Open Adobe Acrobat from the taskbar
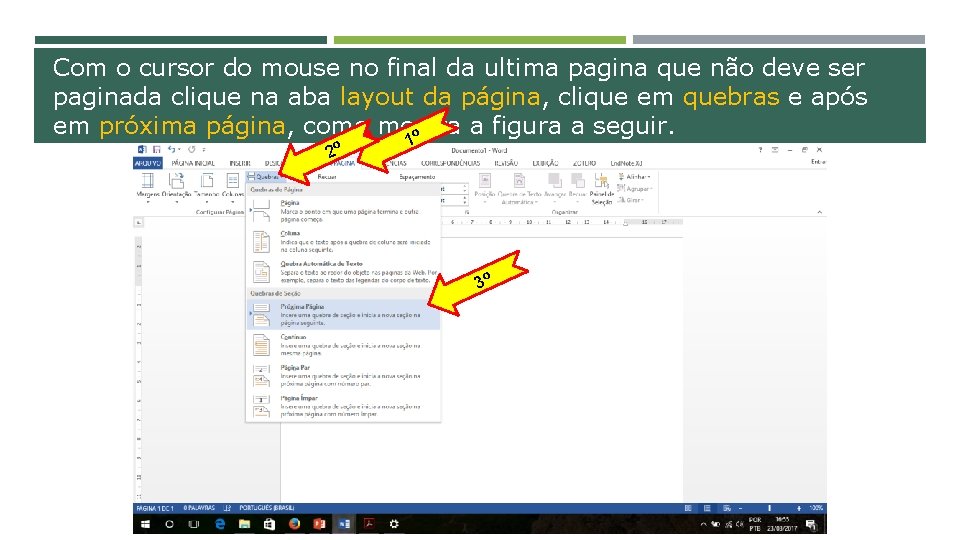 point(369,524)
